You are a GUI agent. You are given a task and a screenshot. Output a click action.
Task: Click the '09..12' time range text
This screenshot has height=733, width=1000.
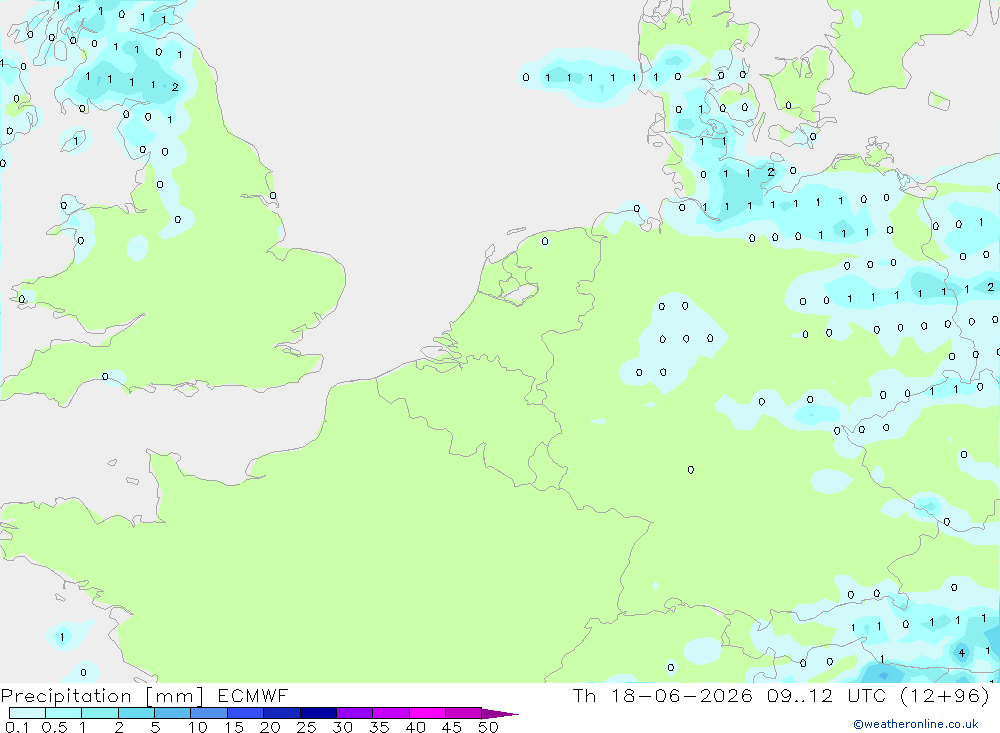tap(800, 695)
